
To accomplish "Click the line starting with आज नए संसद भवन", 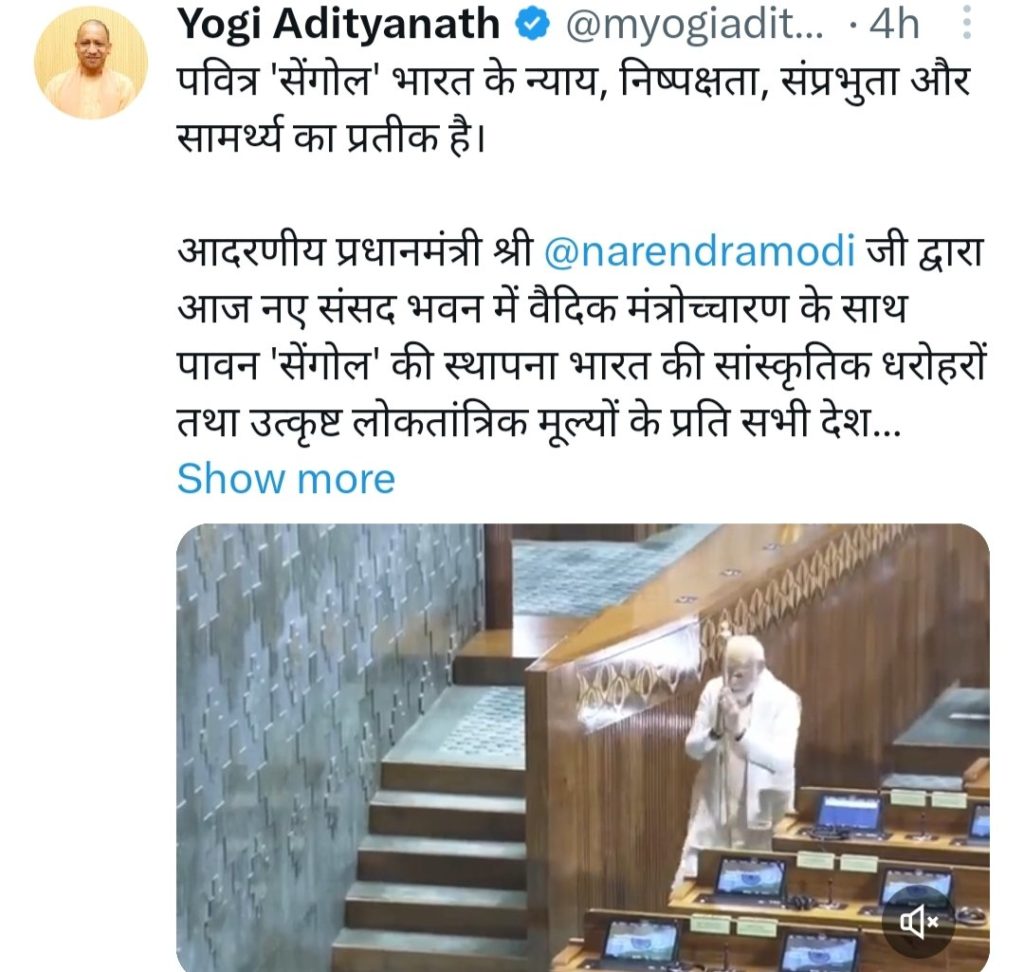I will (x=542, y=308).
